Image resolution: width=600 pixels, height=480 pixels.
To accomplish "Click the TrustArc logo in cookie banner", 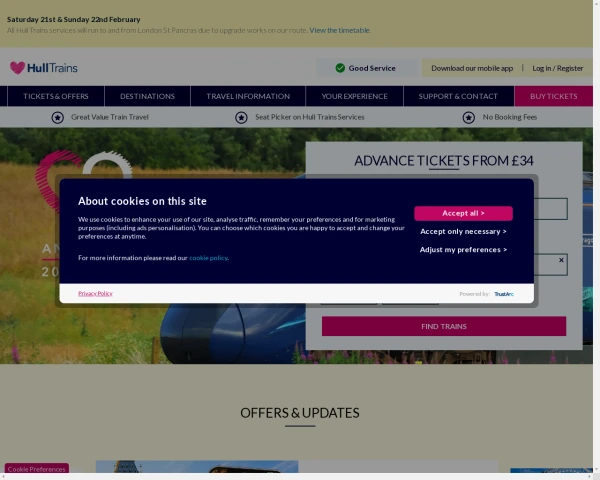I will pos(504,294).
